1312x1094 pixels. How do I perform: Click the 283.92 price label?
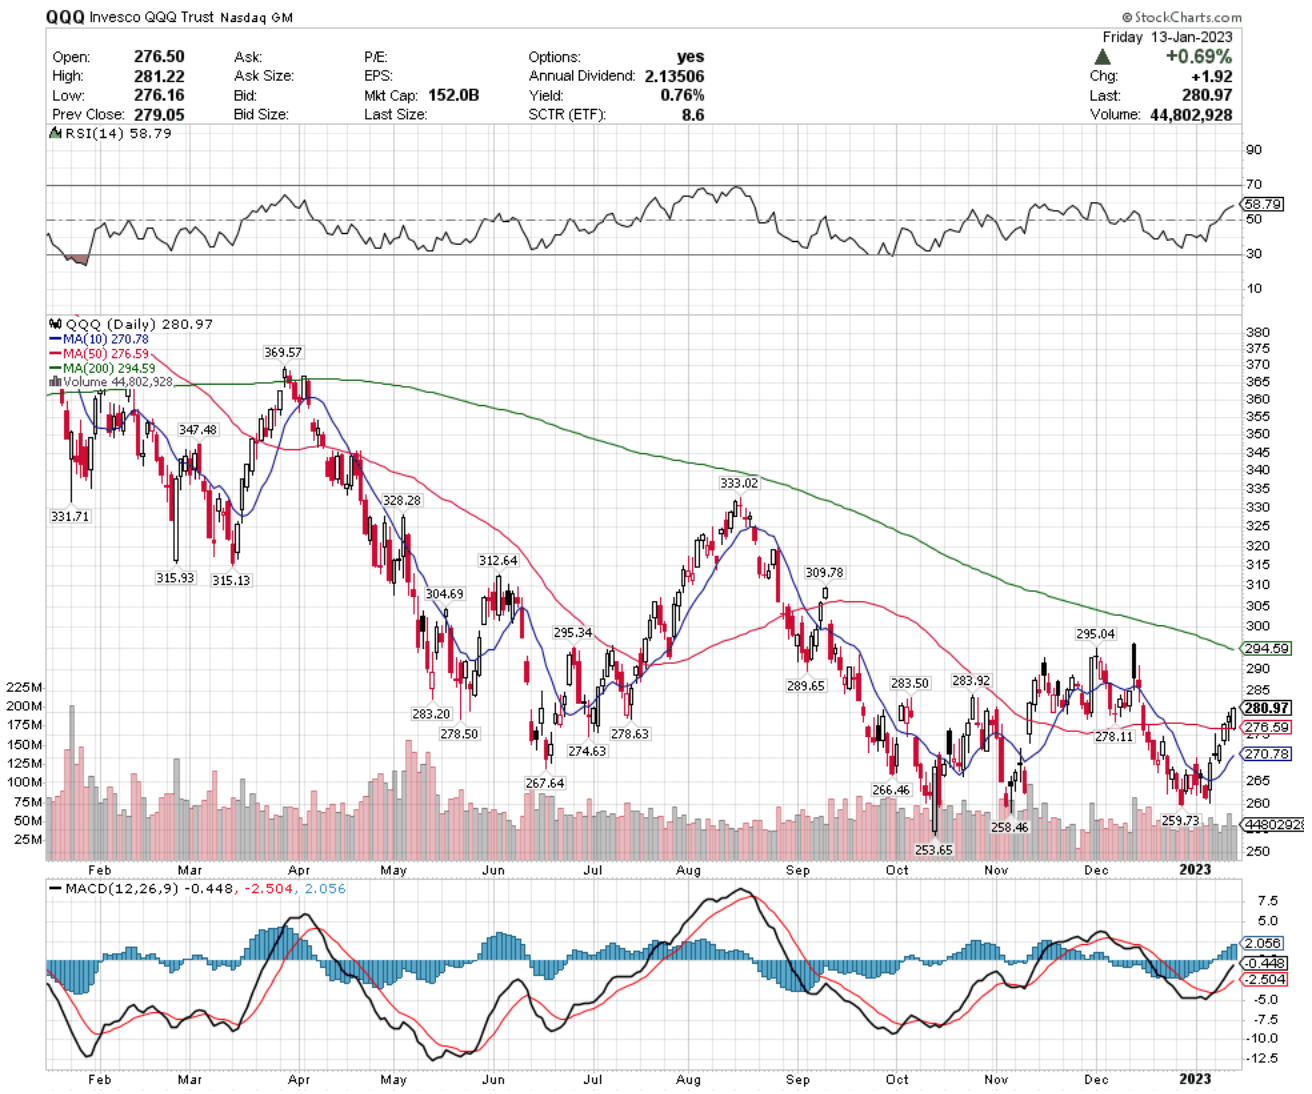[x=971, y=681]
